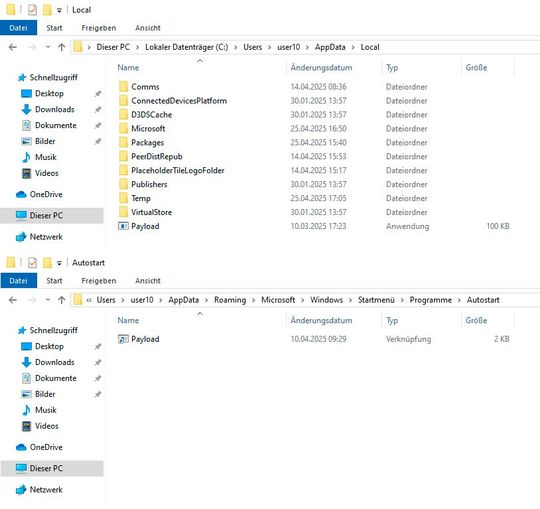Select Dieser PC in Autostart window sidebar

[x=52, y=468]
